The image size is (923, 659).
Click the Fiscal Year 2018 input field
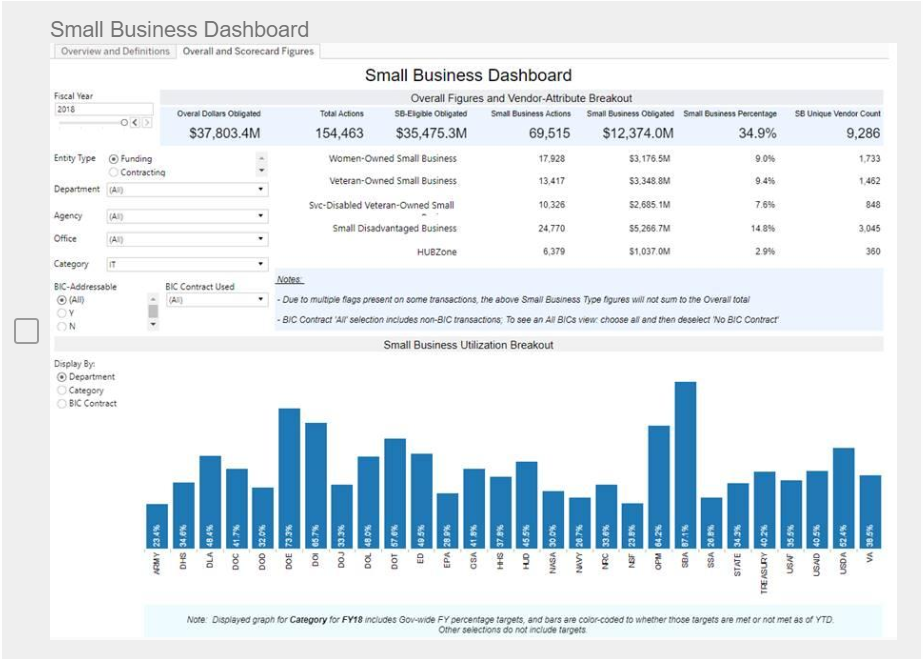pyautogui.click(x=102, y=109)
